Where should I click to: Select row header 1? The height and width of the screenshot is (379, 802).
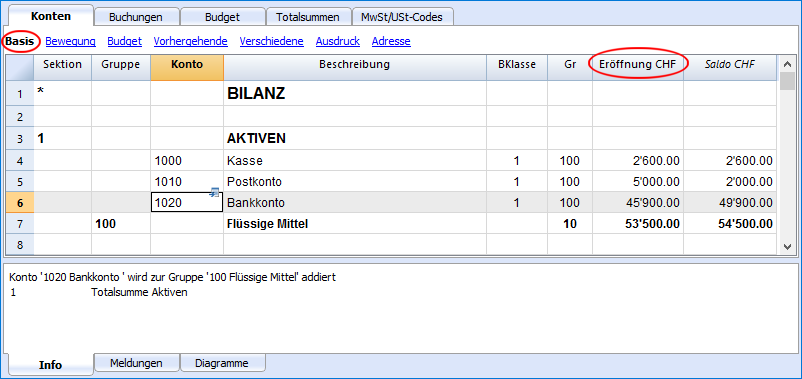(20, 94)
